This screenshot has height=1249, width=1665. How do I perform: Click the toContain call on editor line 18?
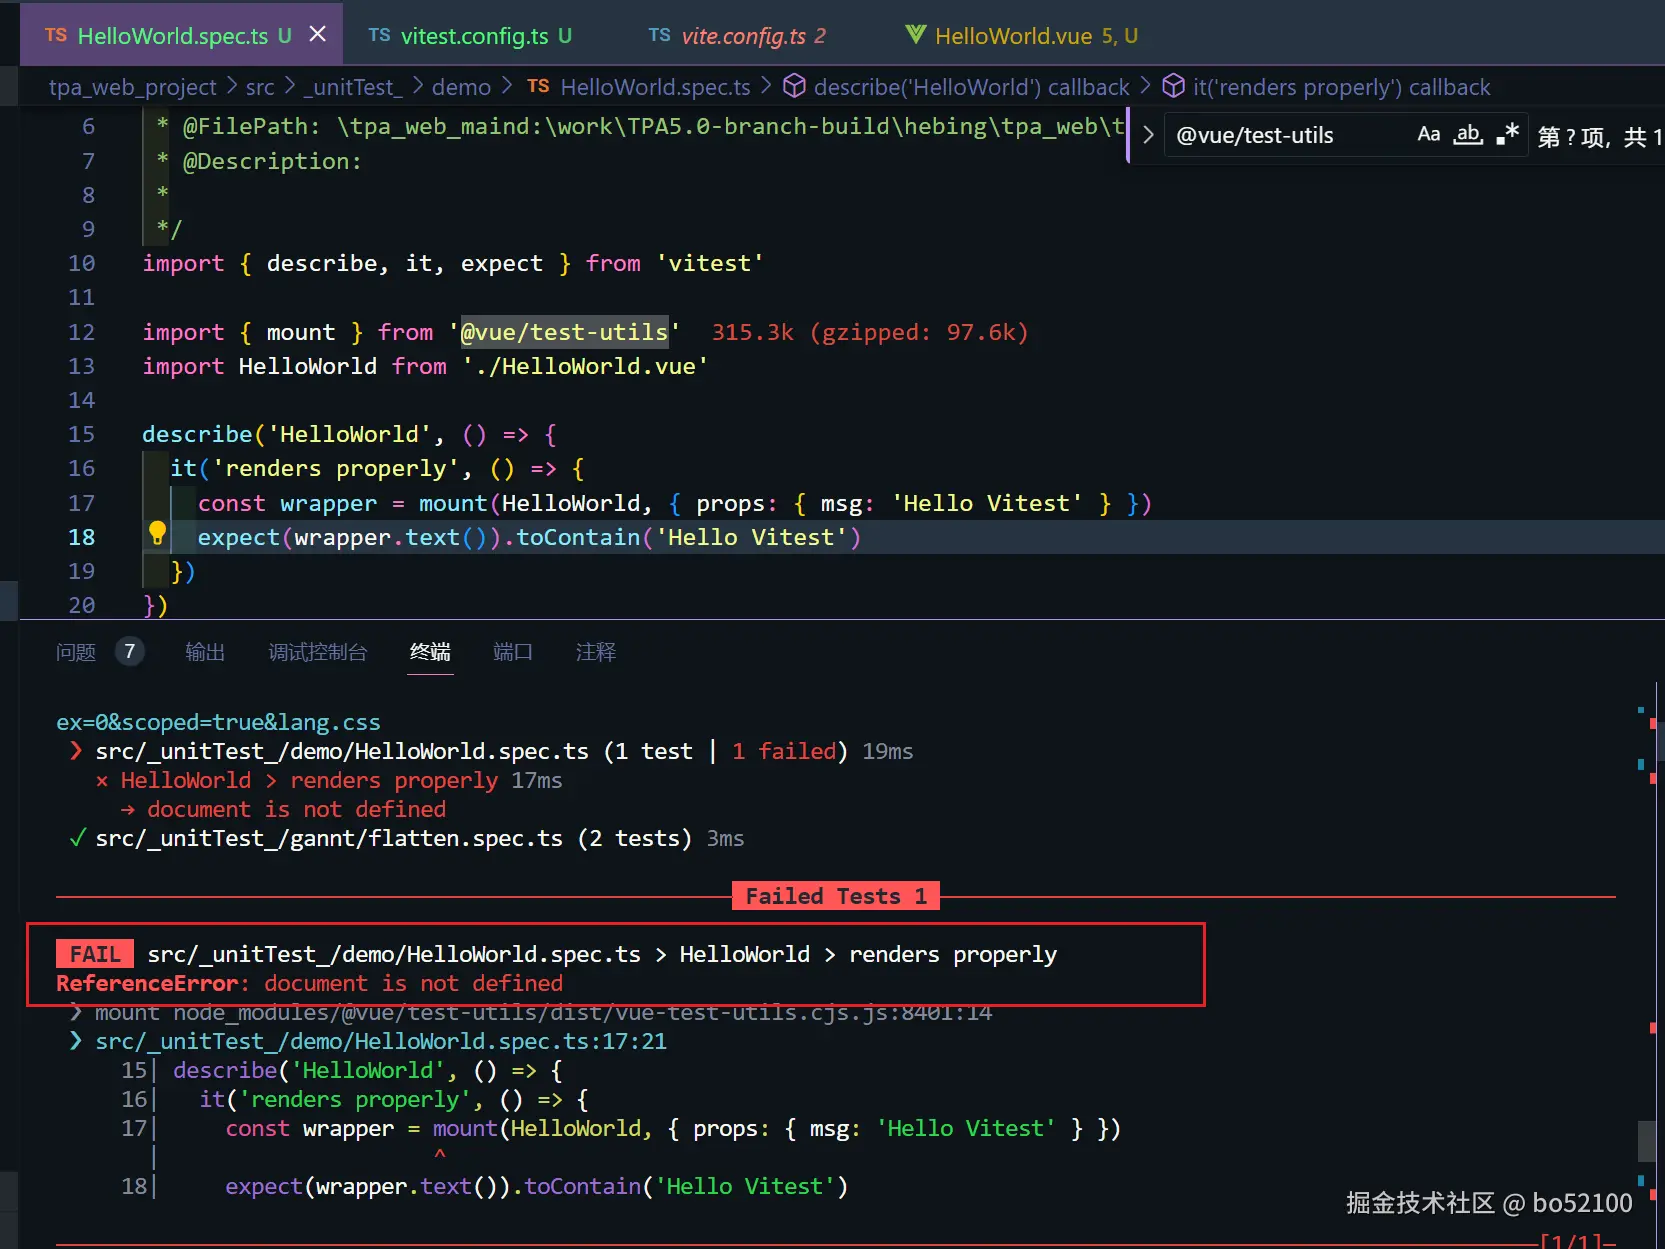578,537
